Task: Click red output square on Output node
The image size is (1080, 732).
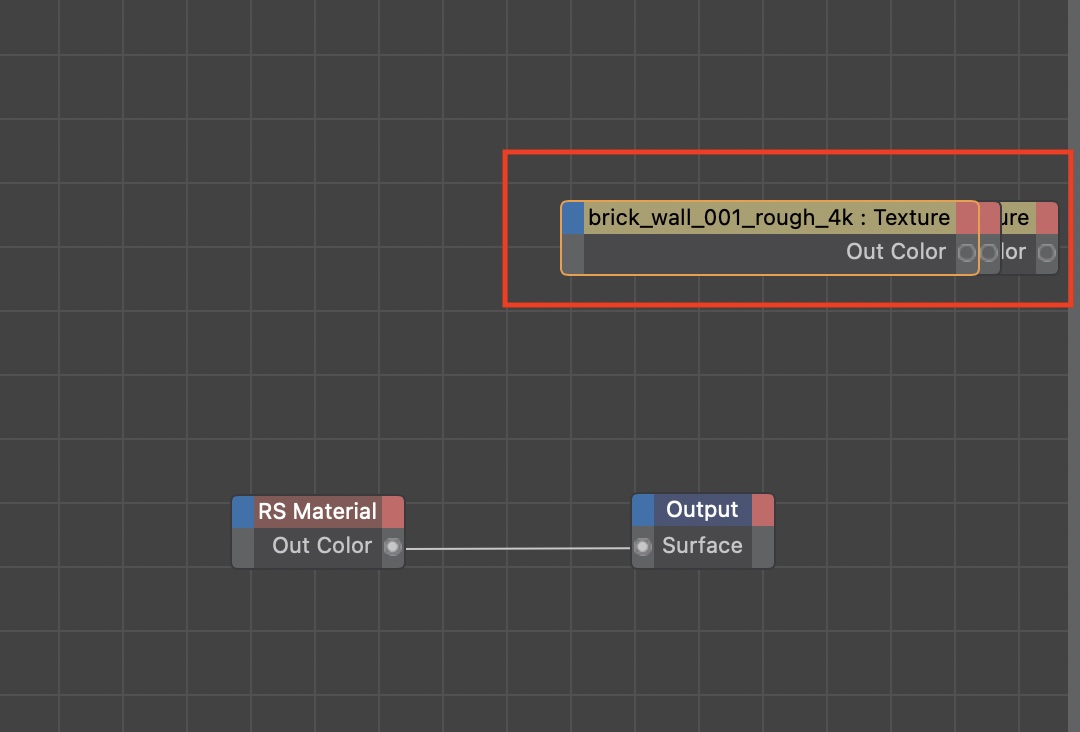Action: [x=763, y=510]
